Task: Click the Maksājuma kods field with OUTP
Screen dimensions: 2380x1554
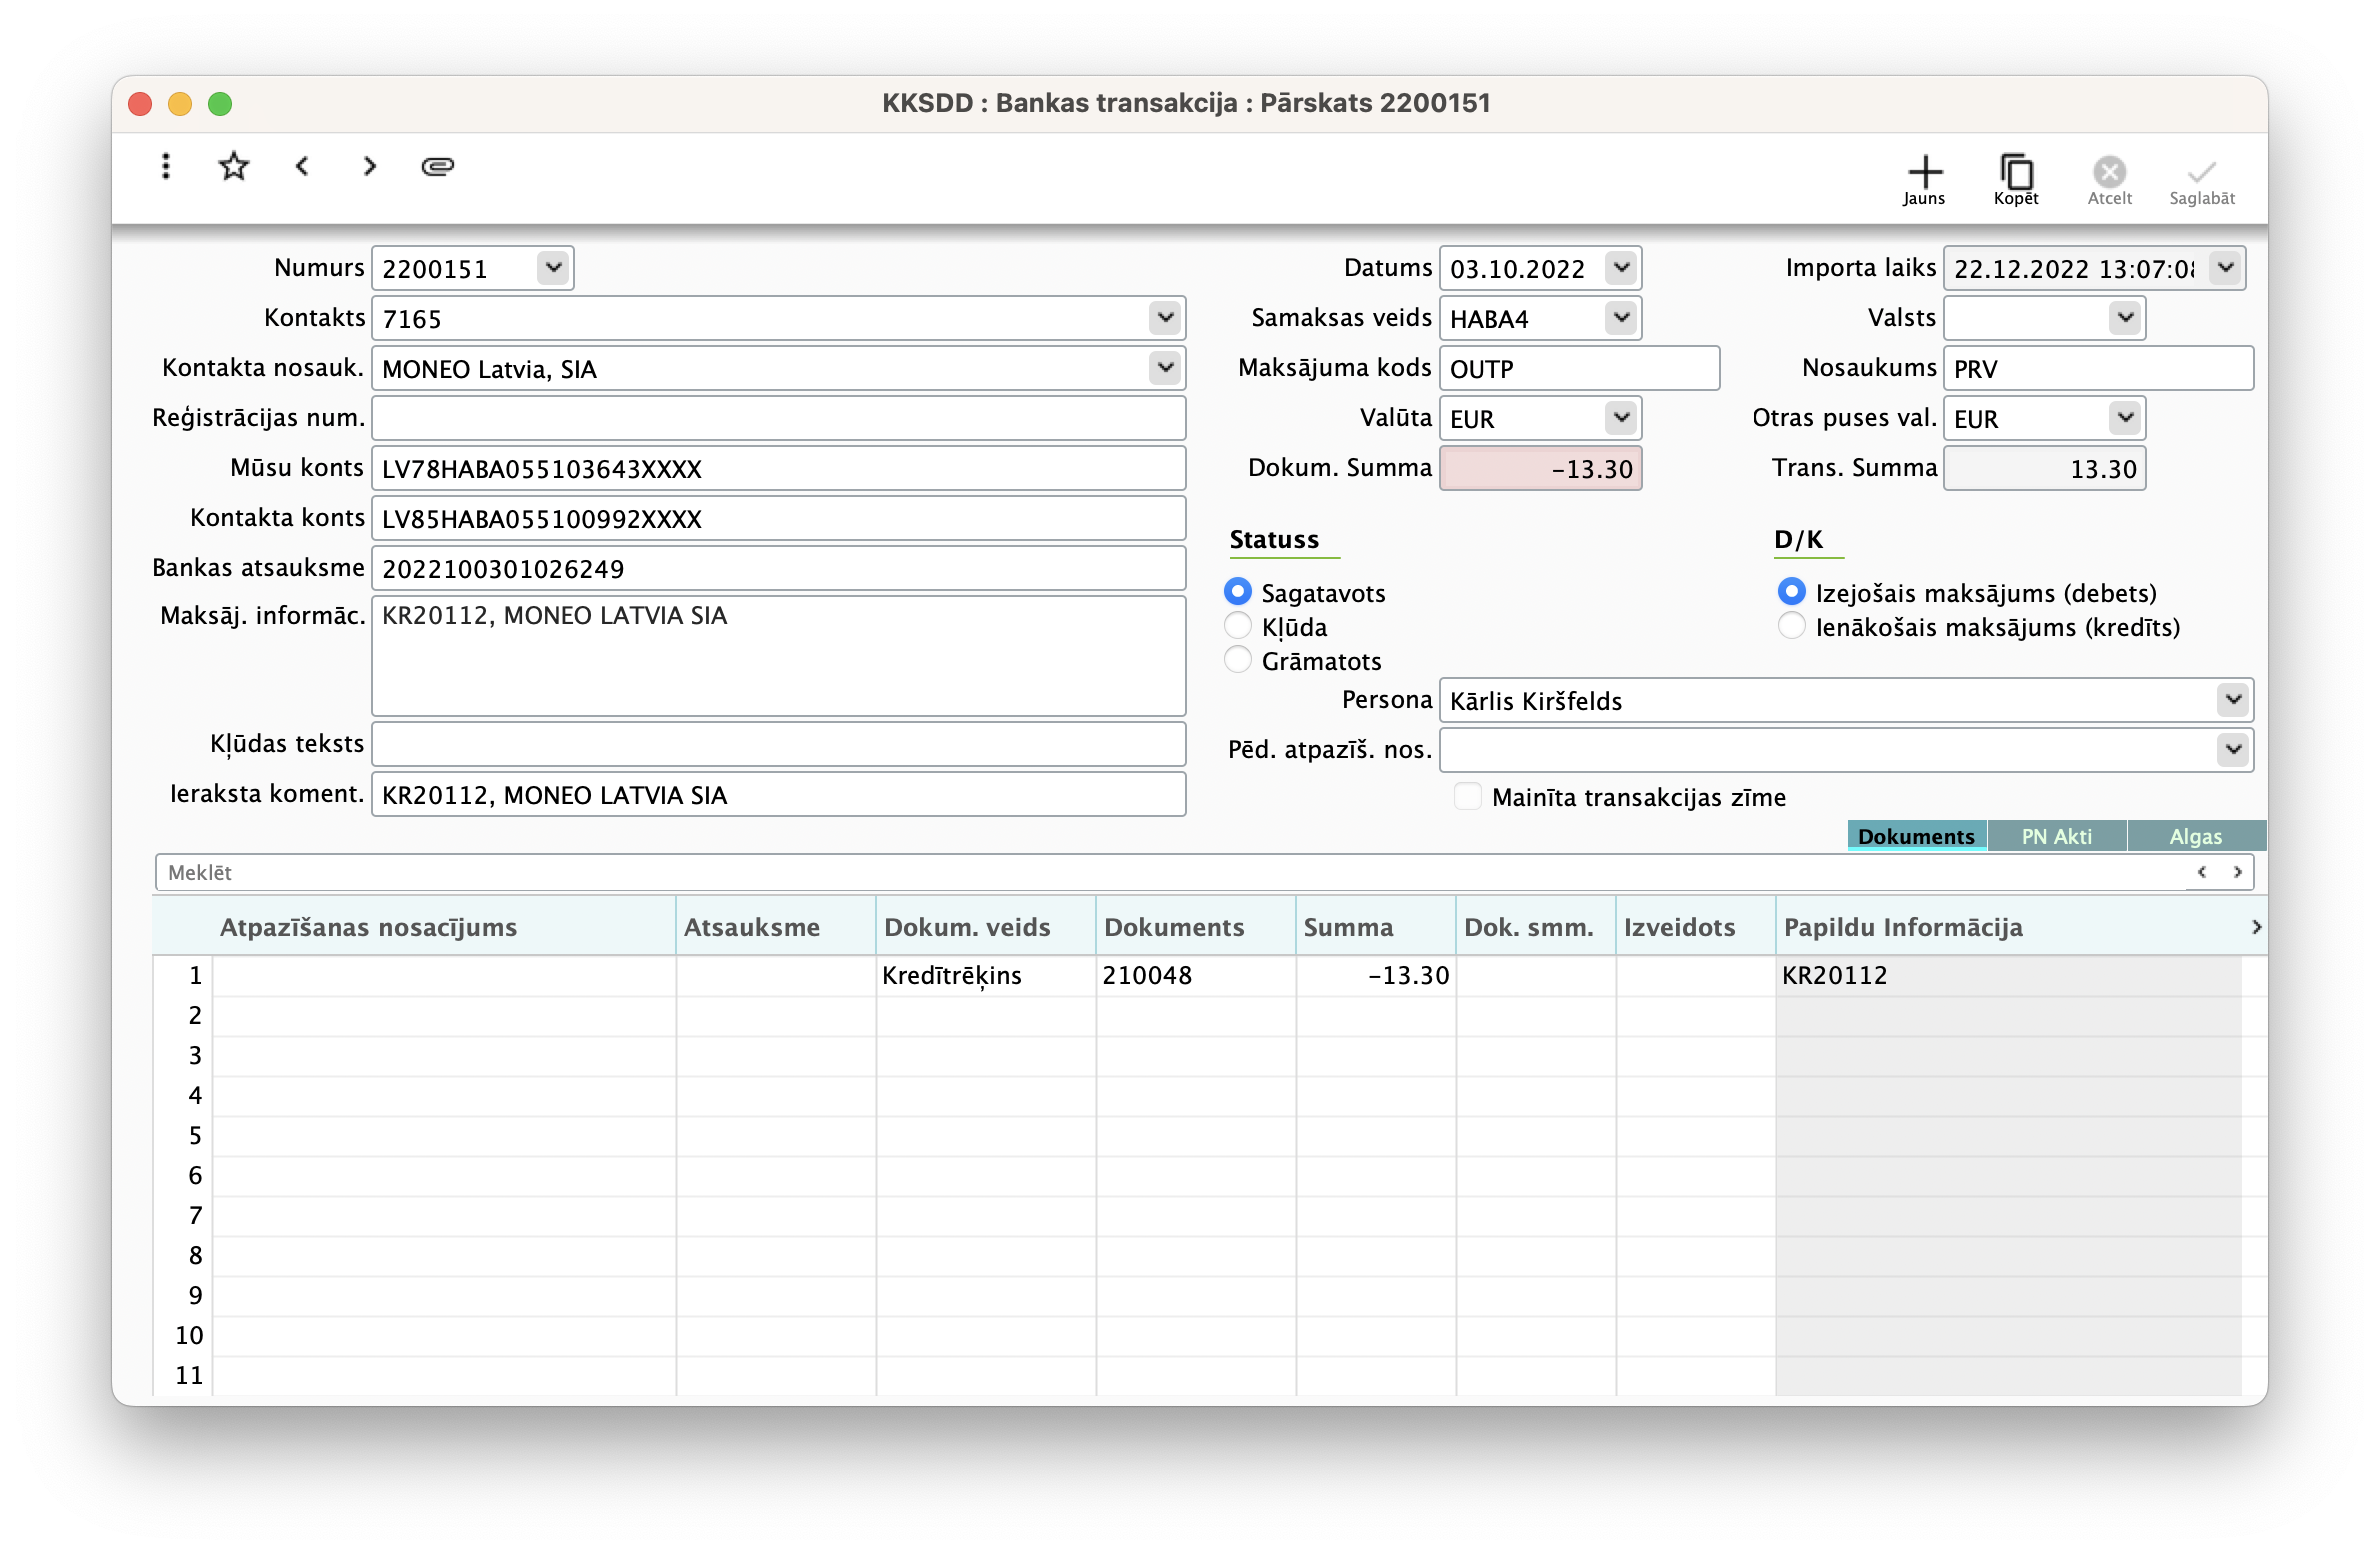Action: 1579,368
